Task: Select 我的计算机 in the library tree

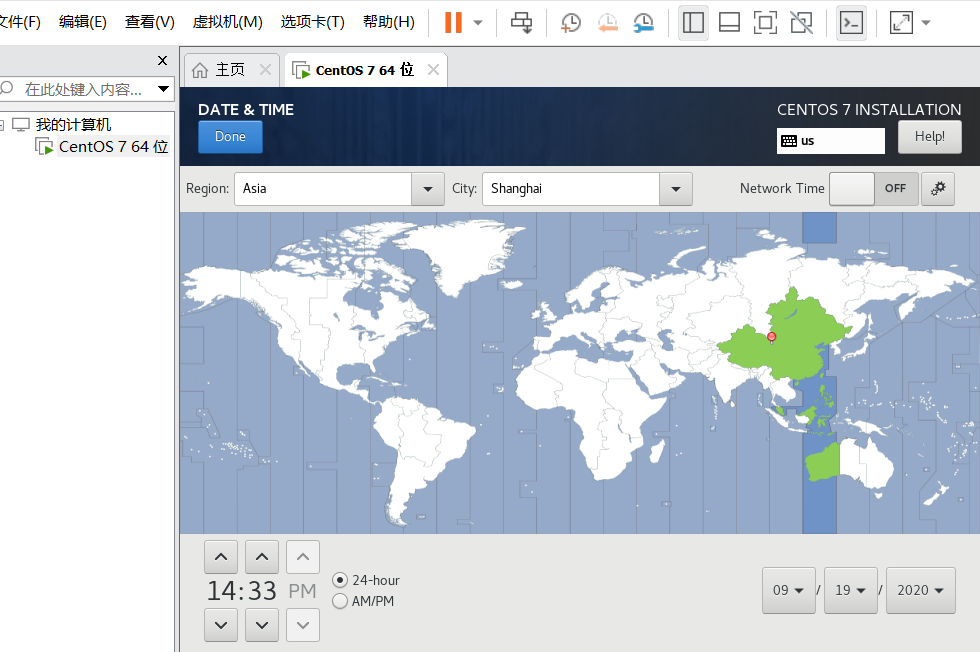Action: tap(73, 124)
